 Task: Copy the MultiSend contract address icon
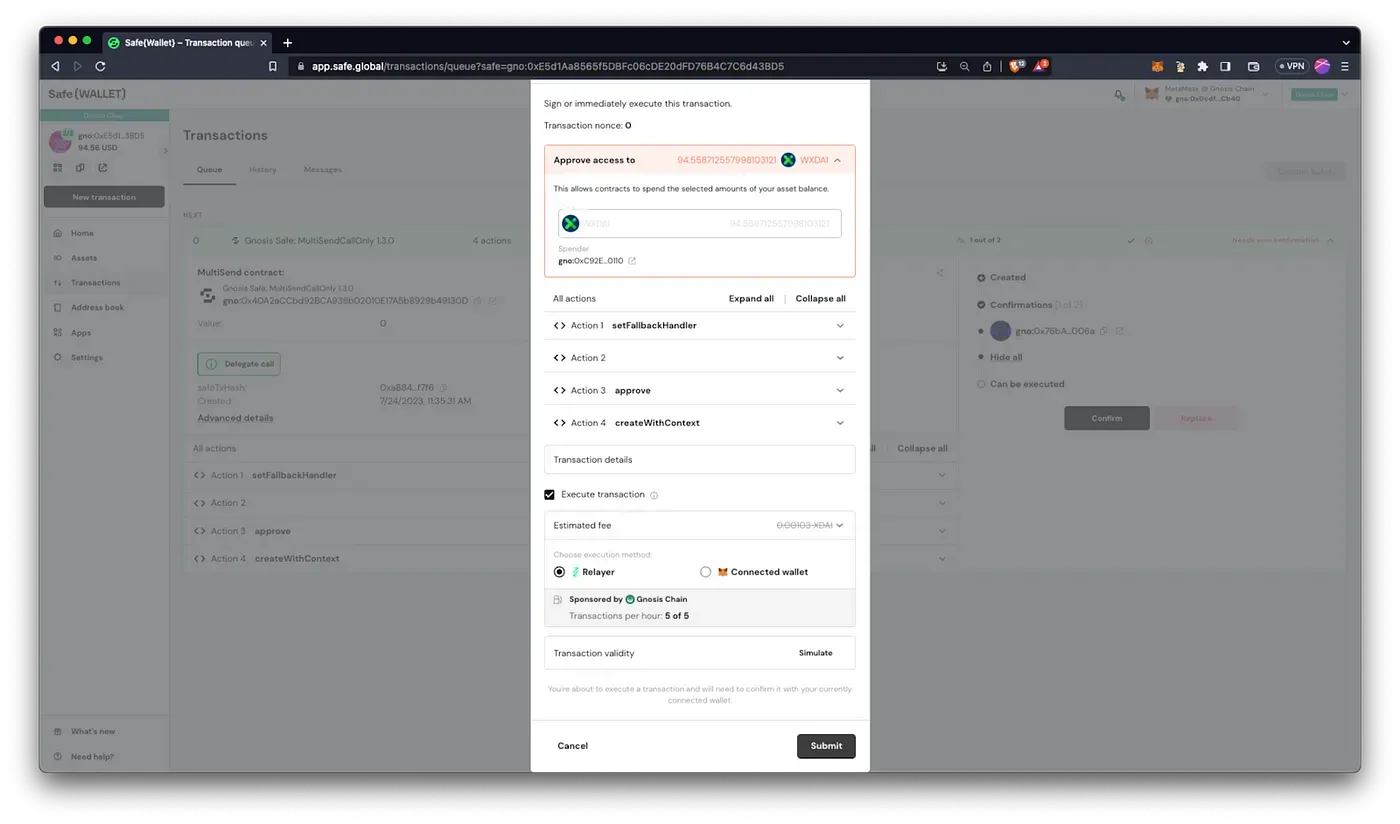[477, 300]
